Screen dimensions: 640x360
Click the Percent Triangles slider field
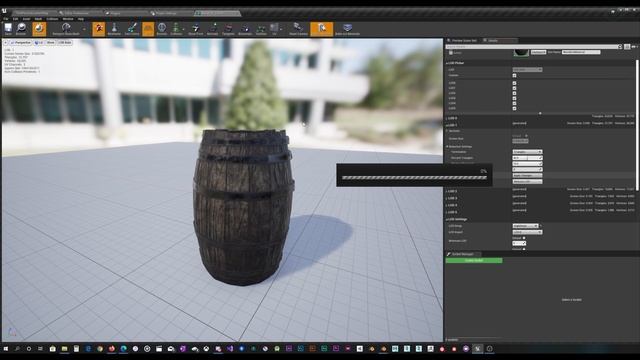point(527,158)
